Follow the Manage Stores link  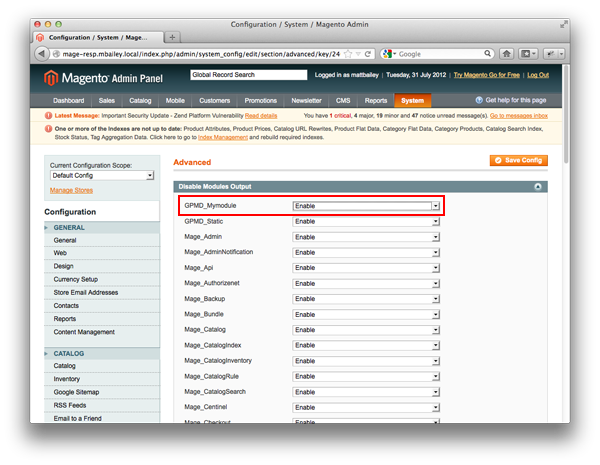(x=71, y=190)
